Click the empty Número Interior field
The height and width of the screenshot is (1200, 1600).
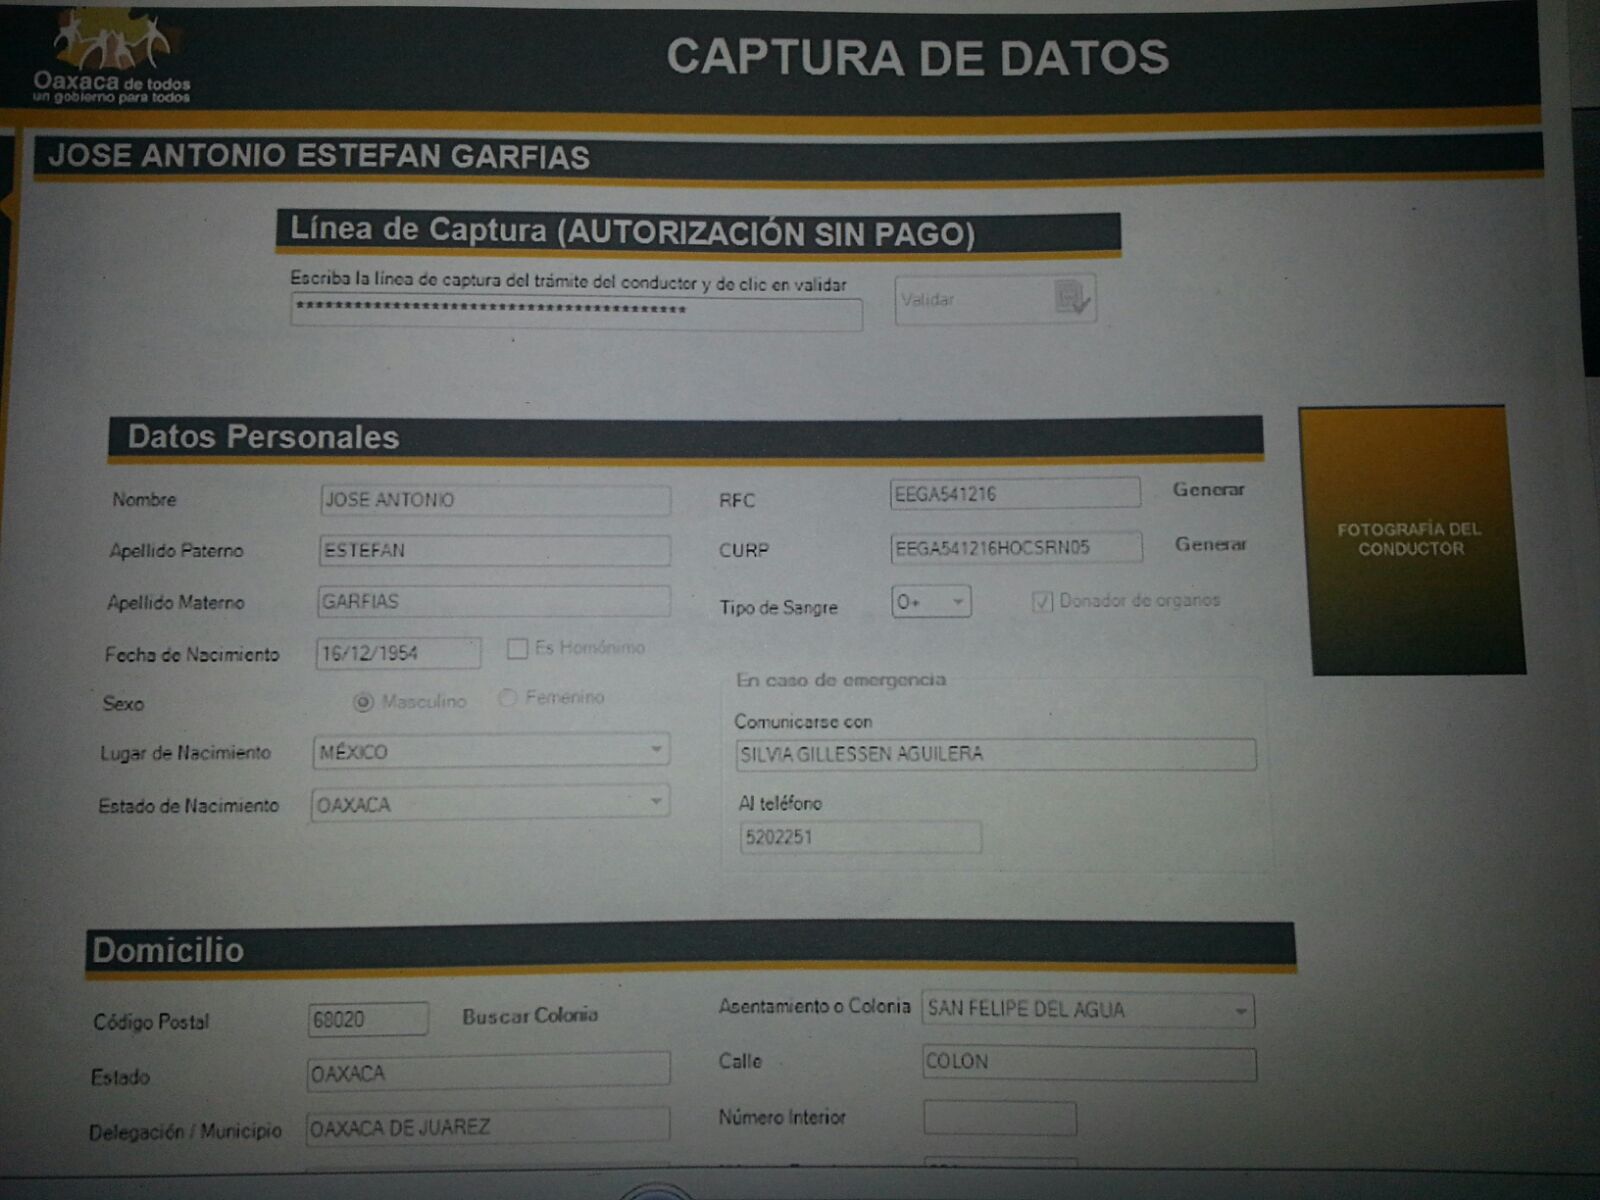click(1000, 1118)
